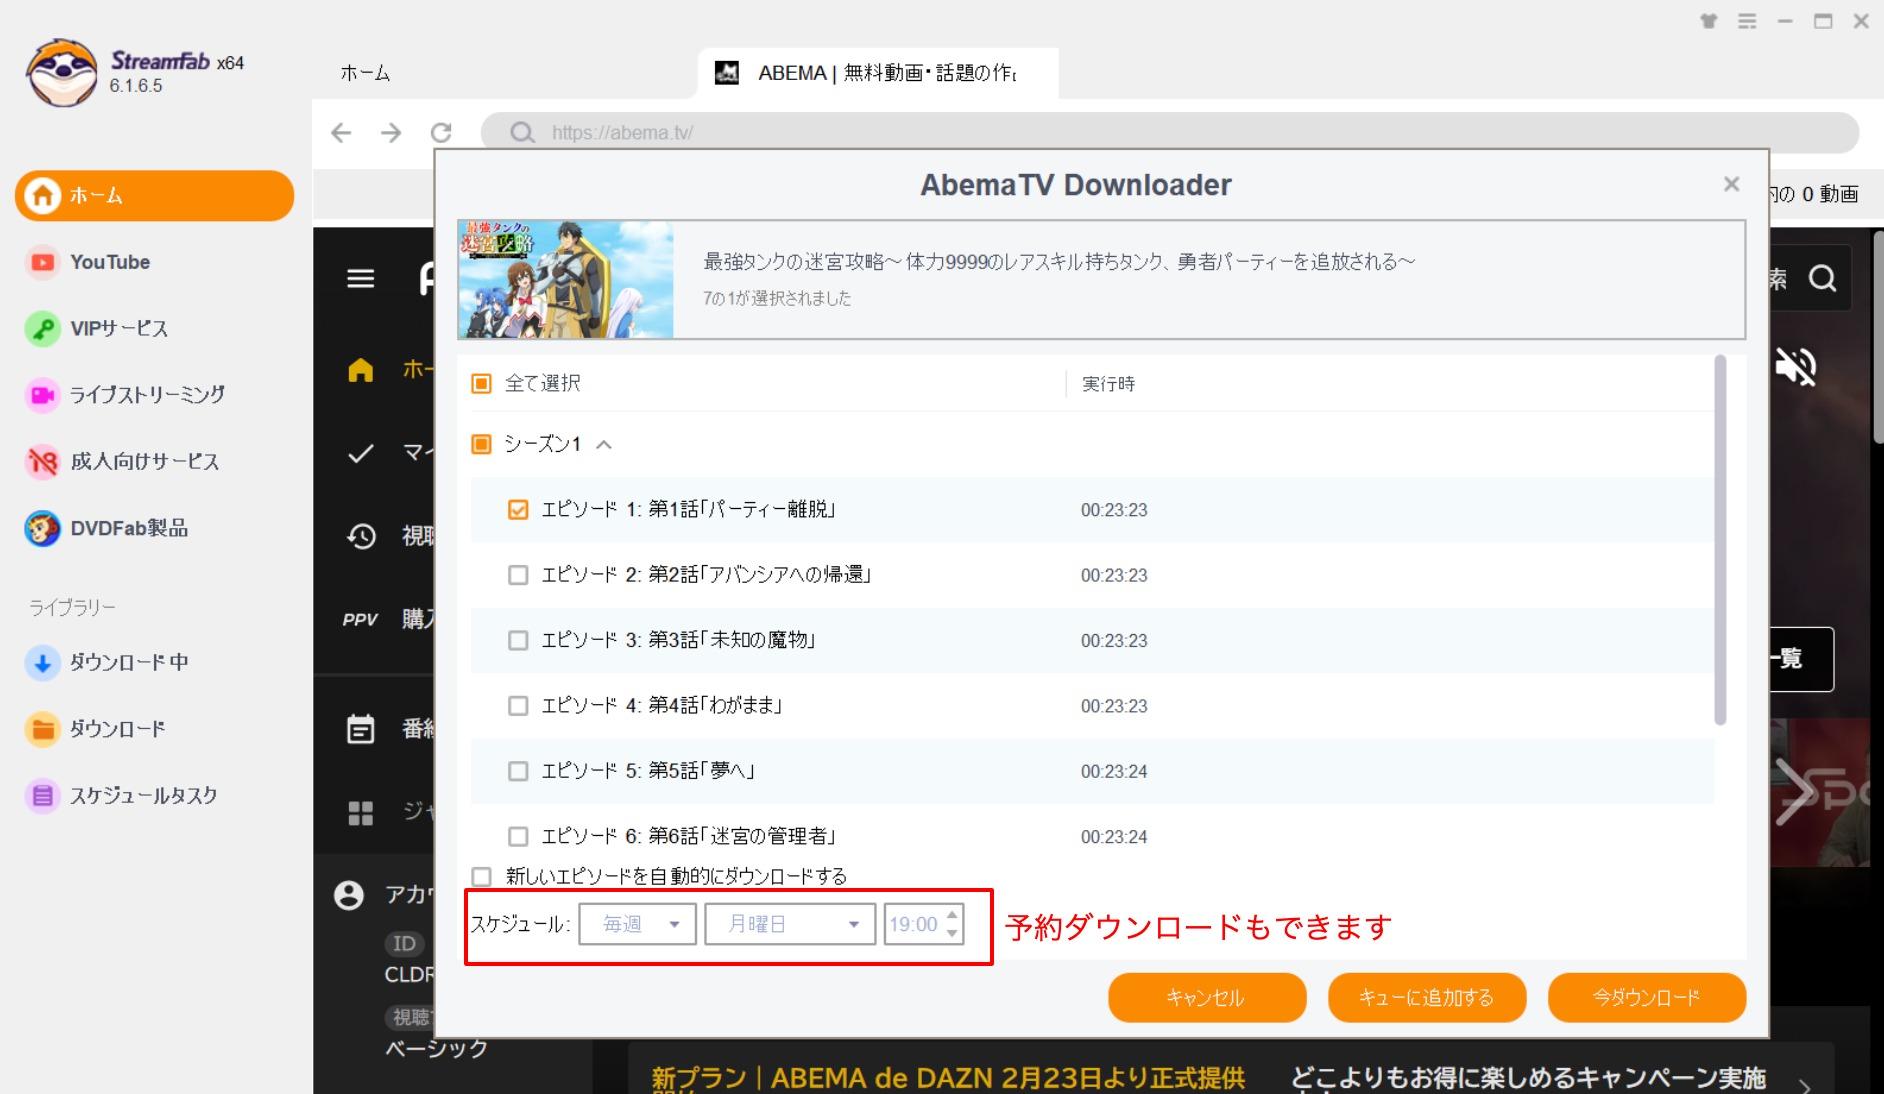Click the episode list scrollbar
The width and height of the screenshot is (1884, 1094).
click(x=1720, y=540)
